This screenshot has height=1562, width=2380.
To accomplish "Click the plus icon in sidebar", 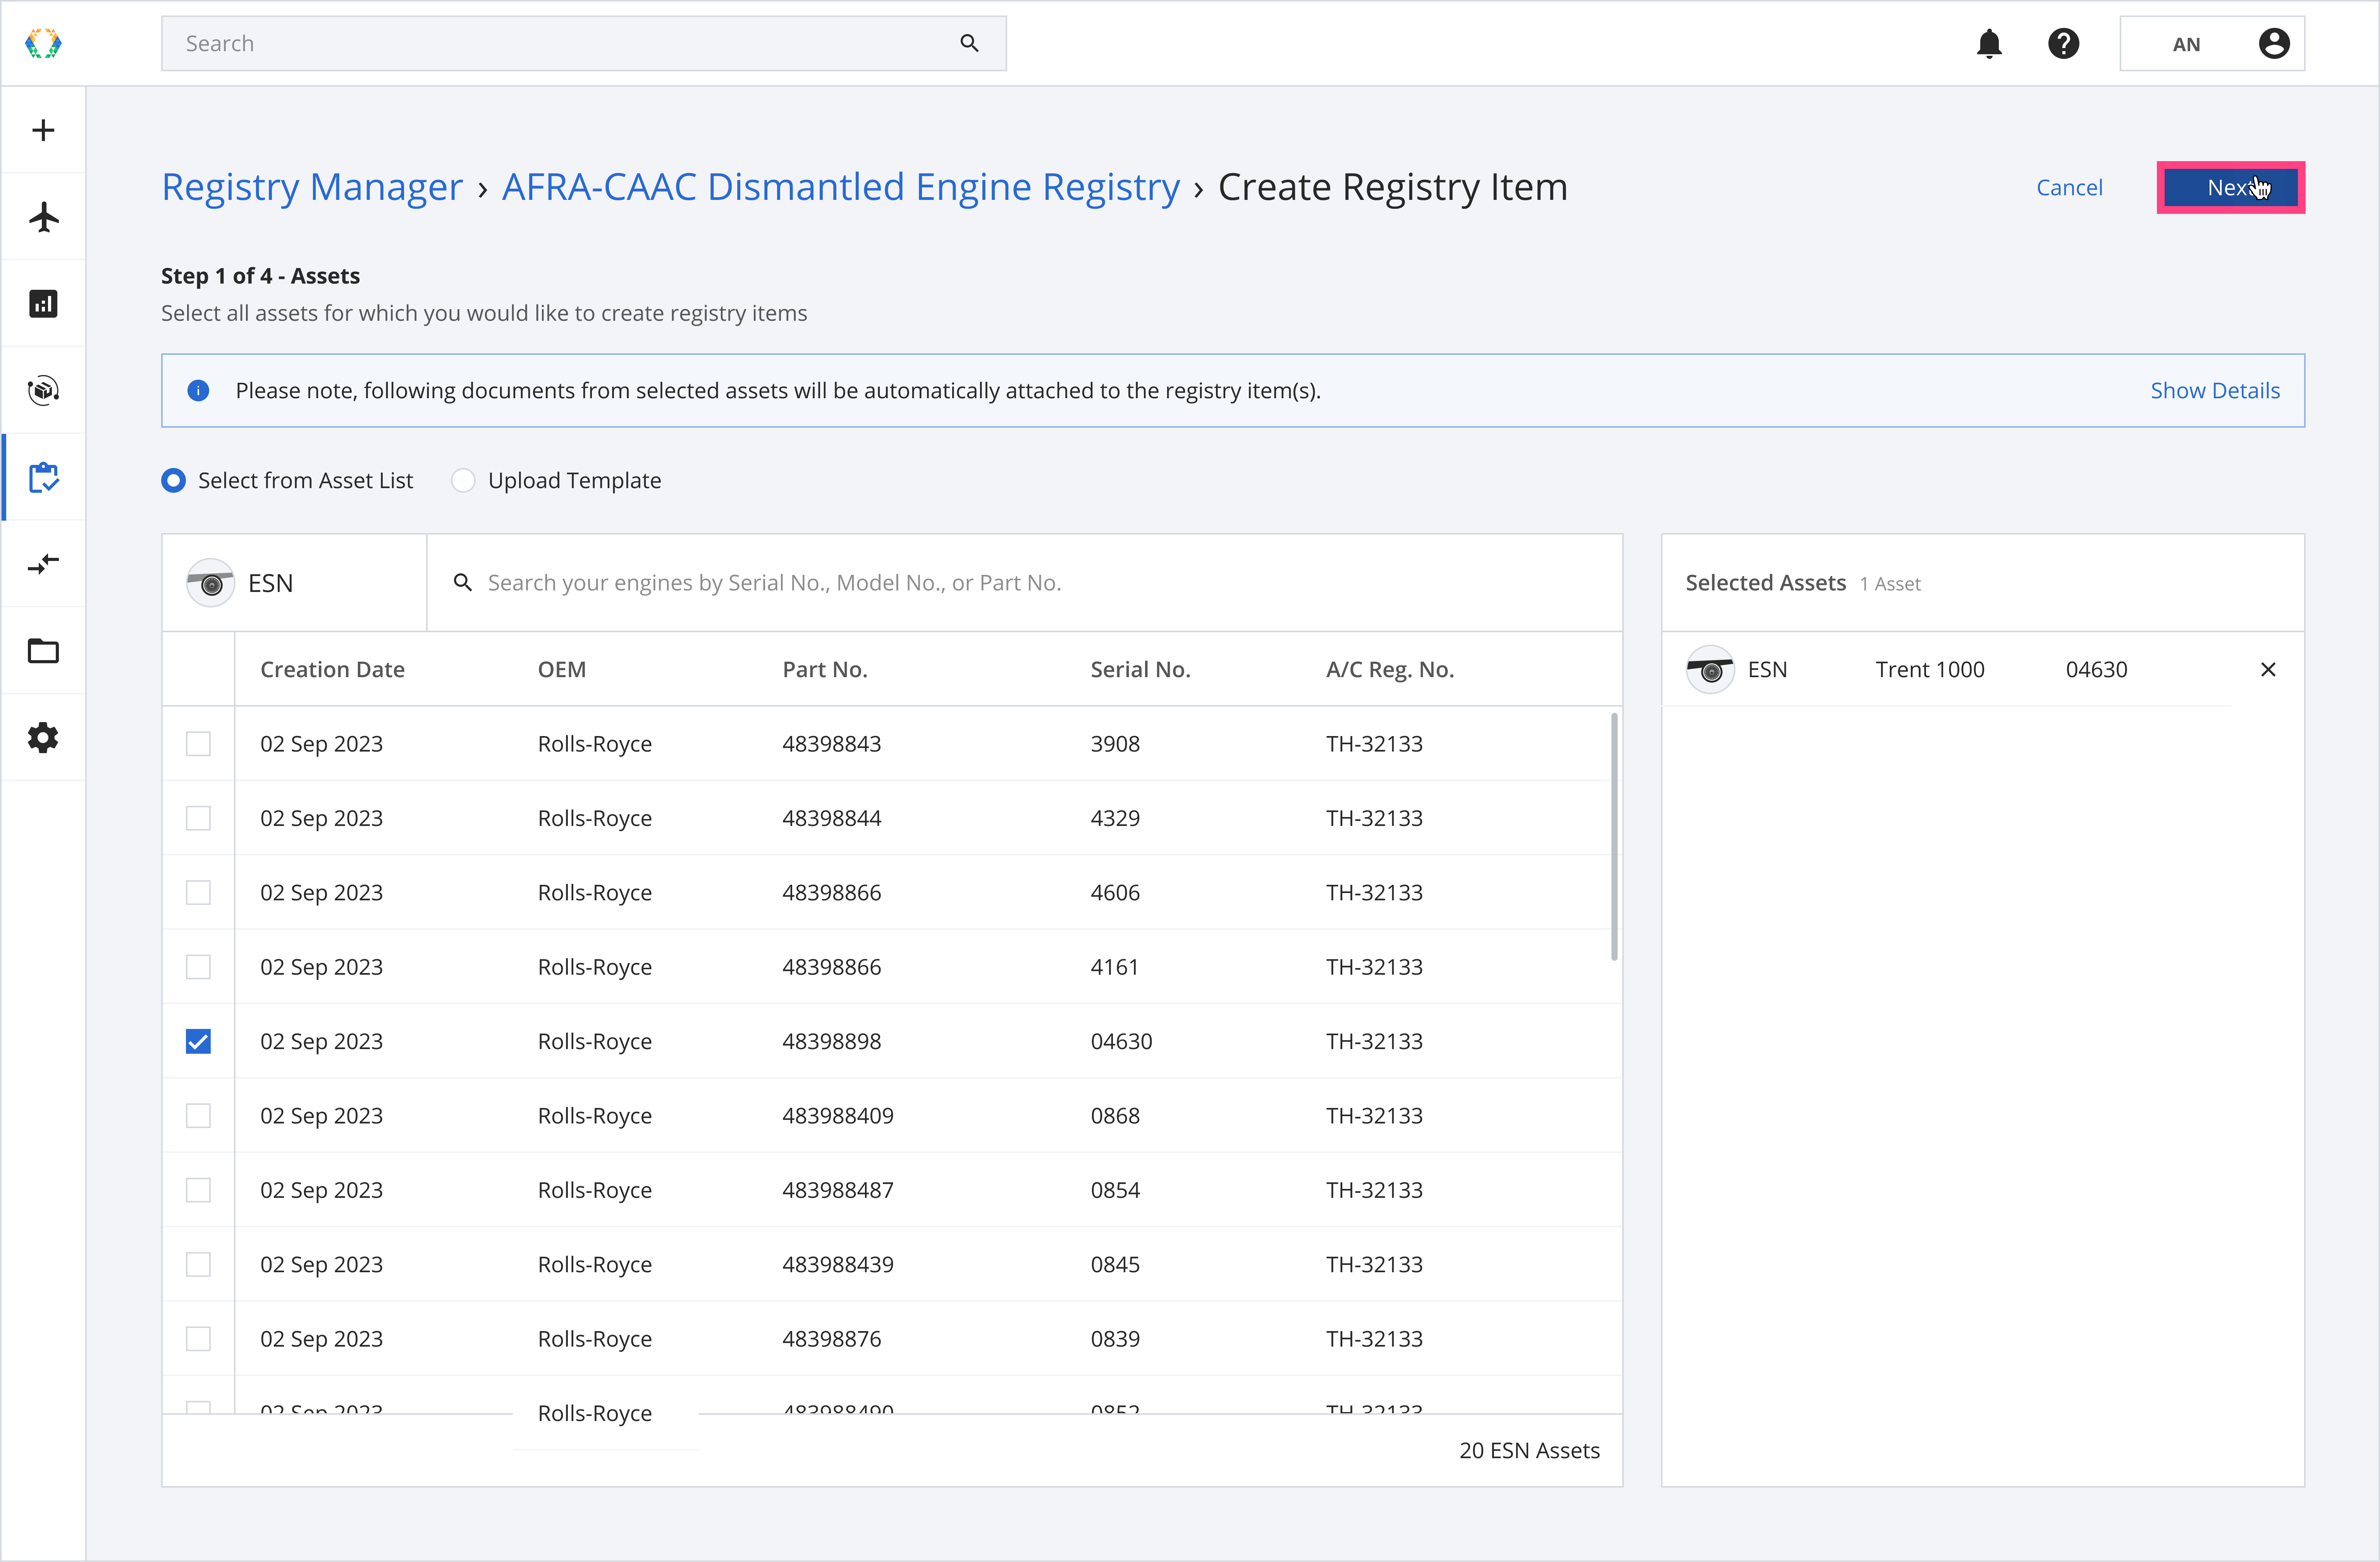I will click(43, 130).
